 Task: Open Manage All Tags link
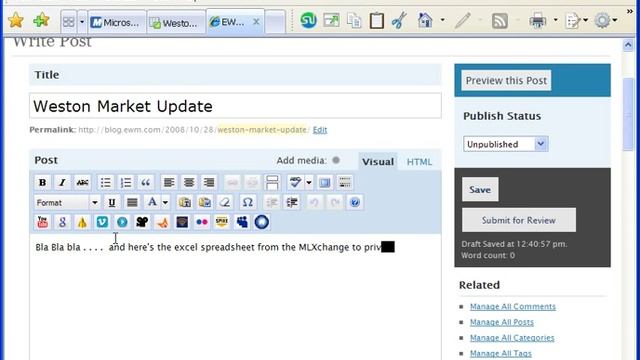coord(500,353)
